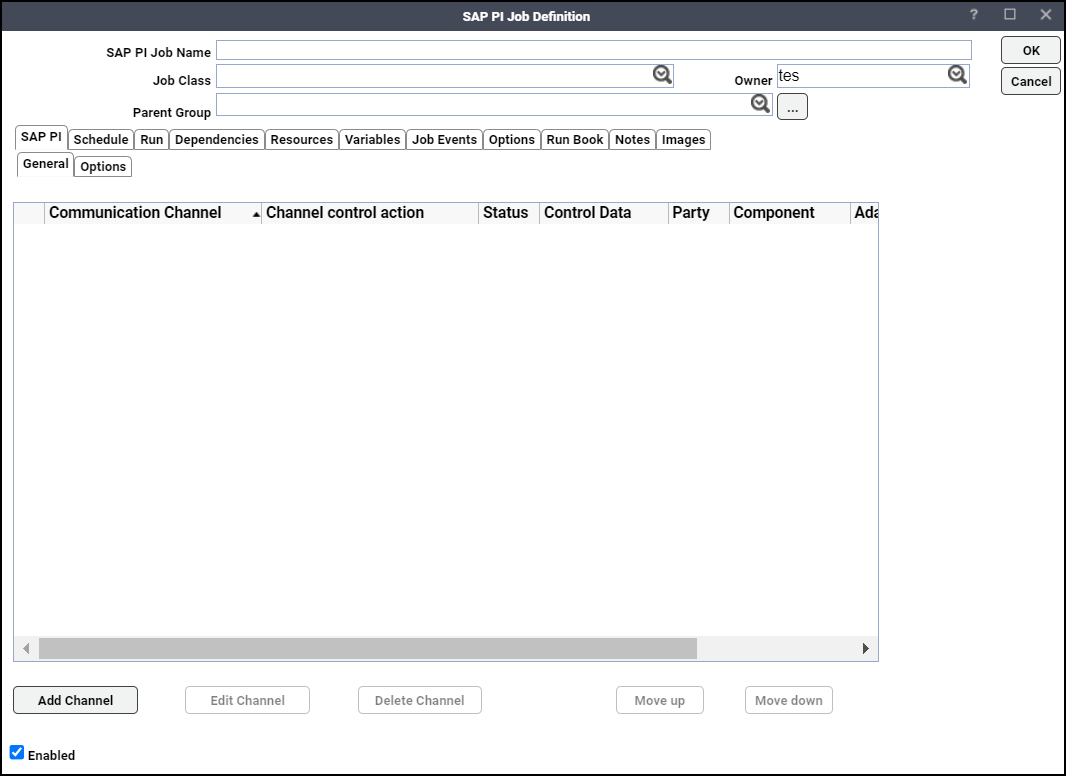The width and height of the screenshot is (1066, 776).
Task: Sort by the Party column header
Action: pyautogui.click(x=699, y=213)
